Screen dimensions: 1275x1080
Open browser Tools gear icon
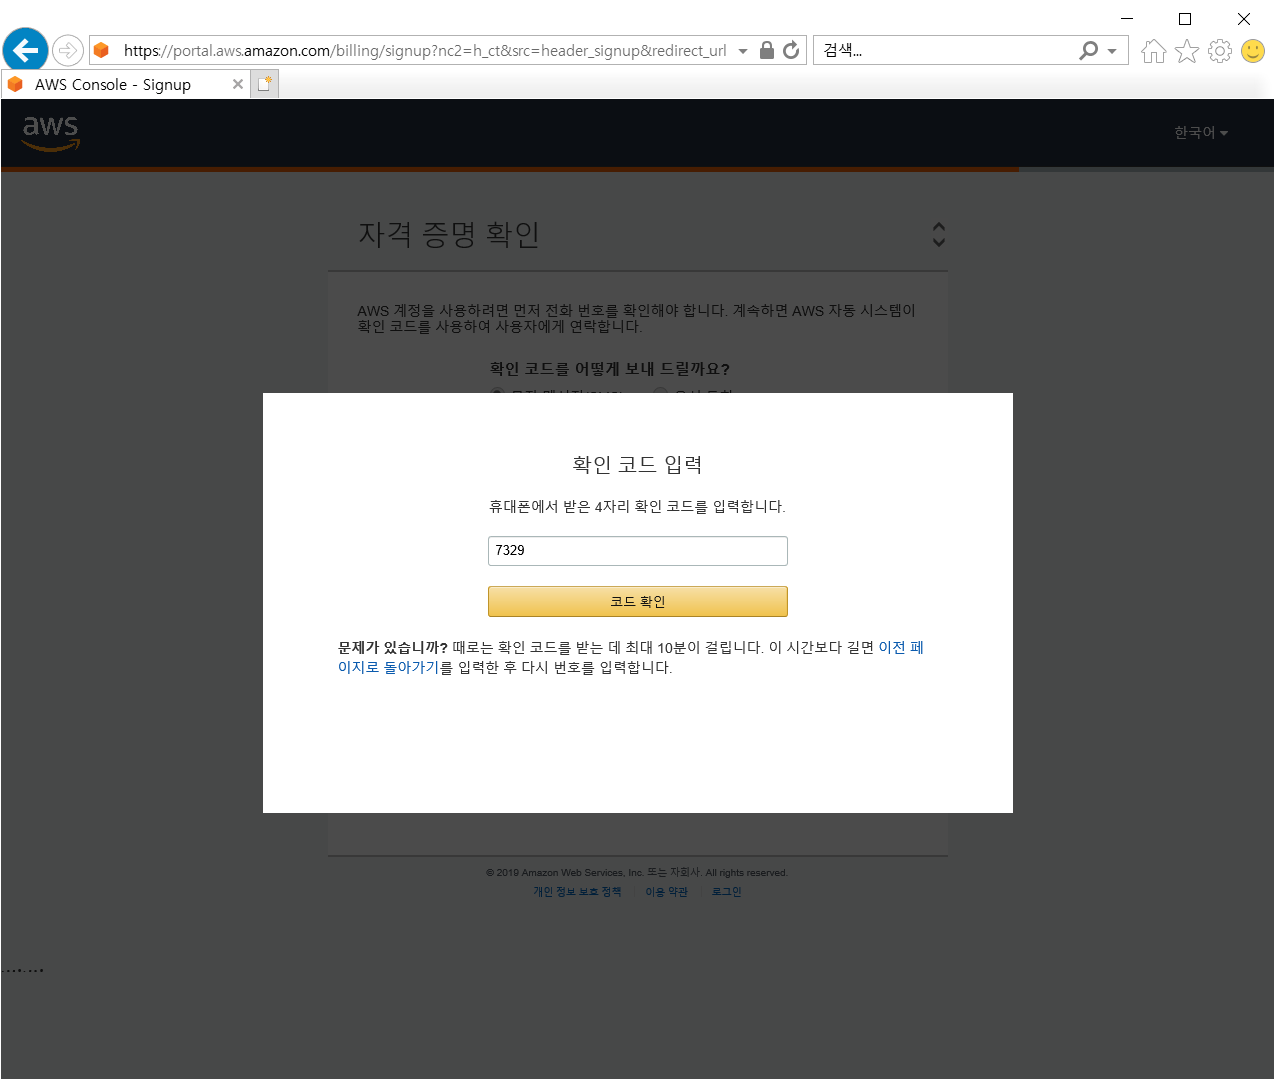tap(1220, 51)
